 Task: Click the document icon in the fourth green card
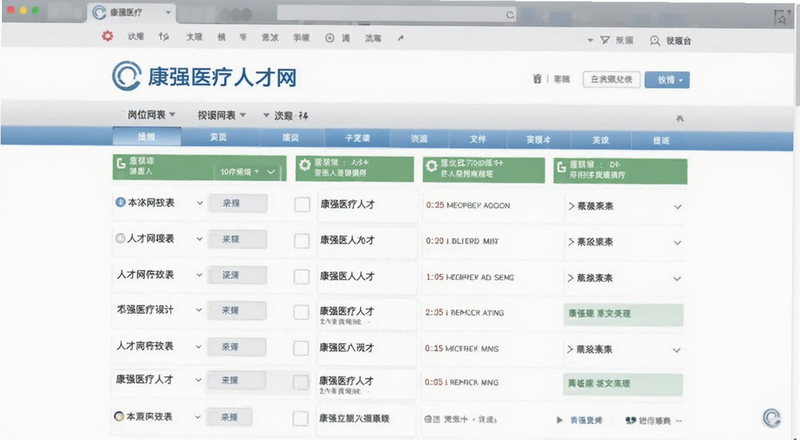(x=562, y=166)
